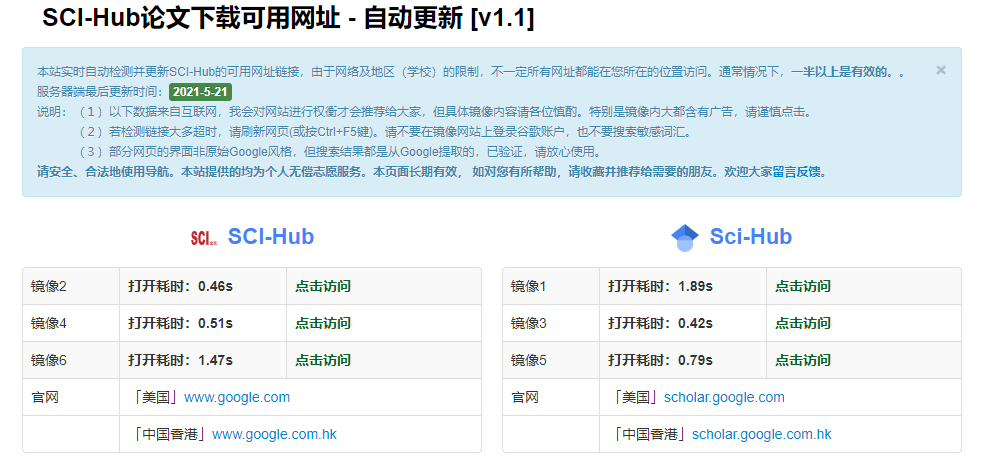
Task: Click the 打开耗时: 0.42s cell
Action: coord(683,323)
